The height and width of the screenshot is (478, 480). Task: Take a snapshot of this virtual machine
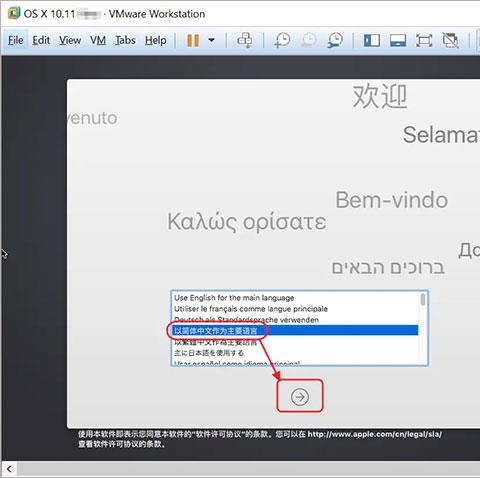point(282,40)
